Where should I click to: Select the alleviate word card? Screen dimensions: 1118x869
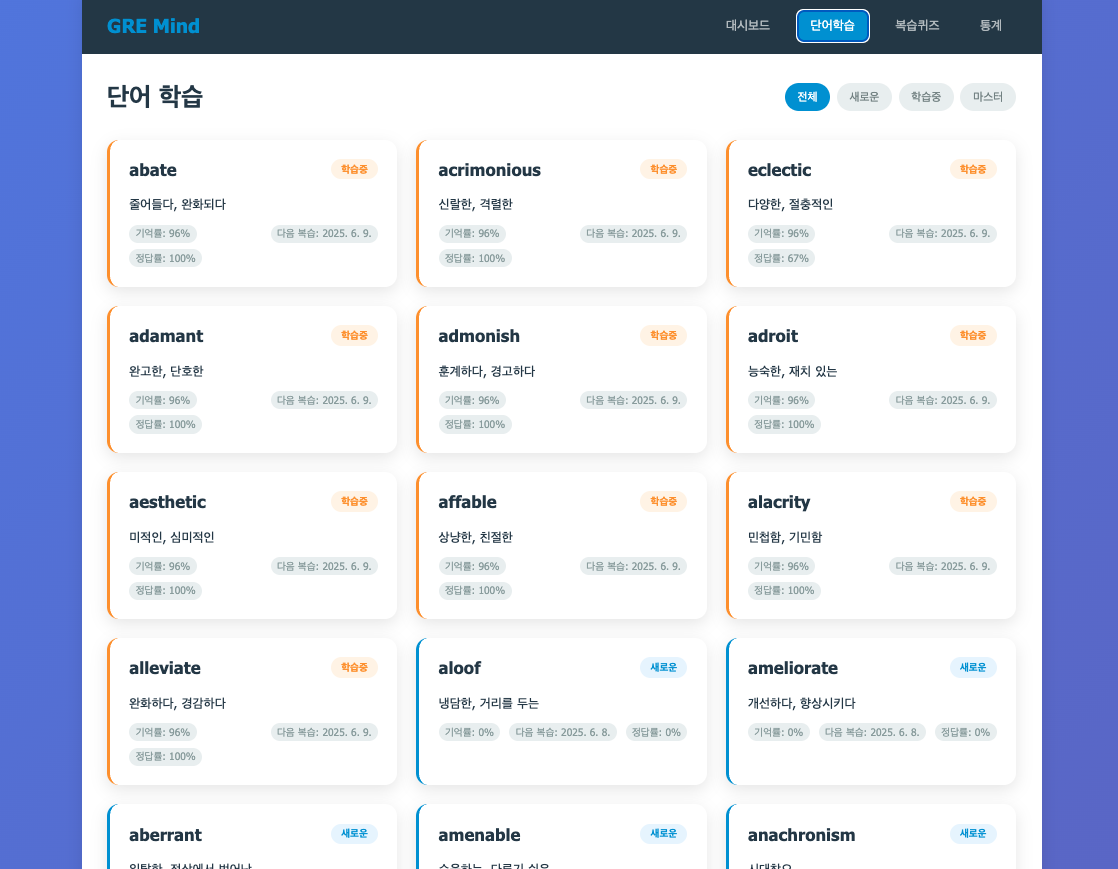252,711
